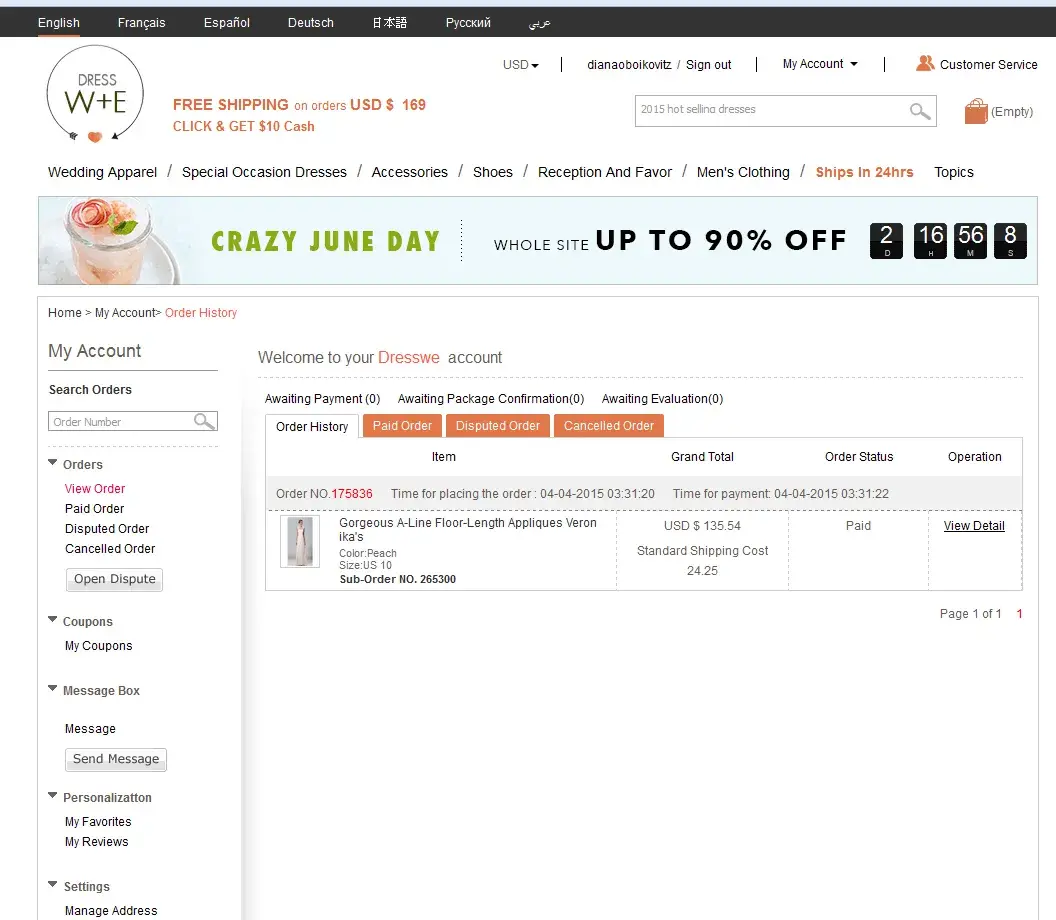The width and height of the screenshot is (1056, 920).
Task: Click the Send Message button
Action: pos(116,759)
